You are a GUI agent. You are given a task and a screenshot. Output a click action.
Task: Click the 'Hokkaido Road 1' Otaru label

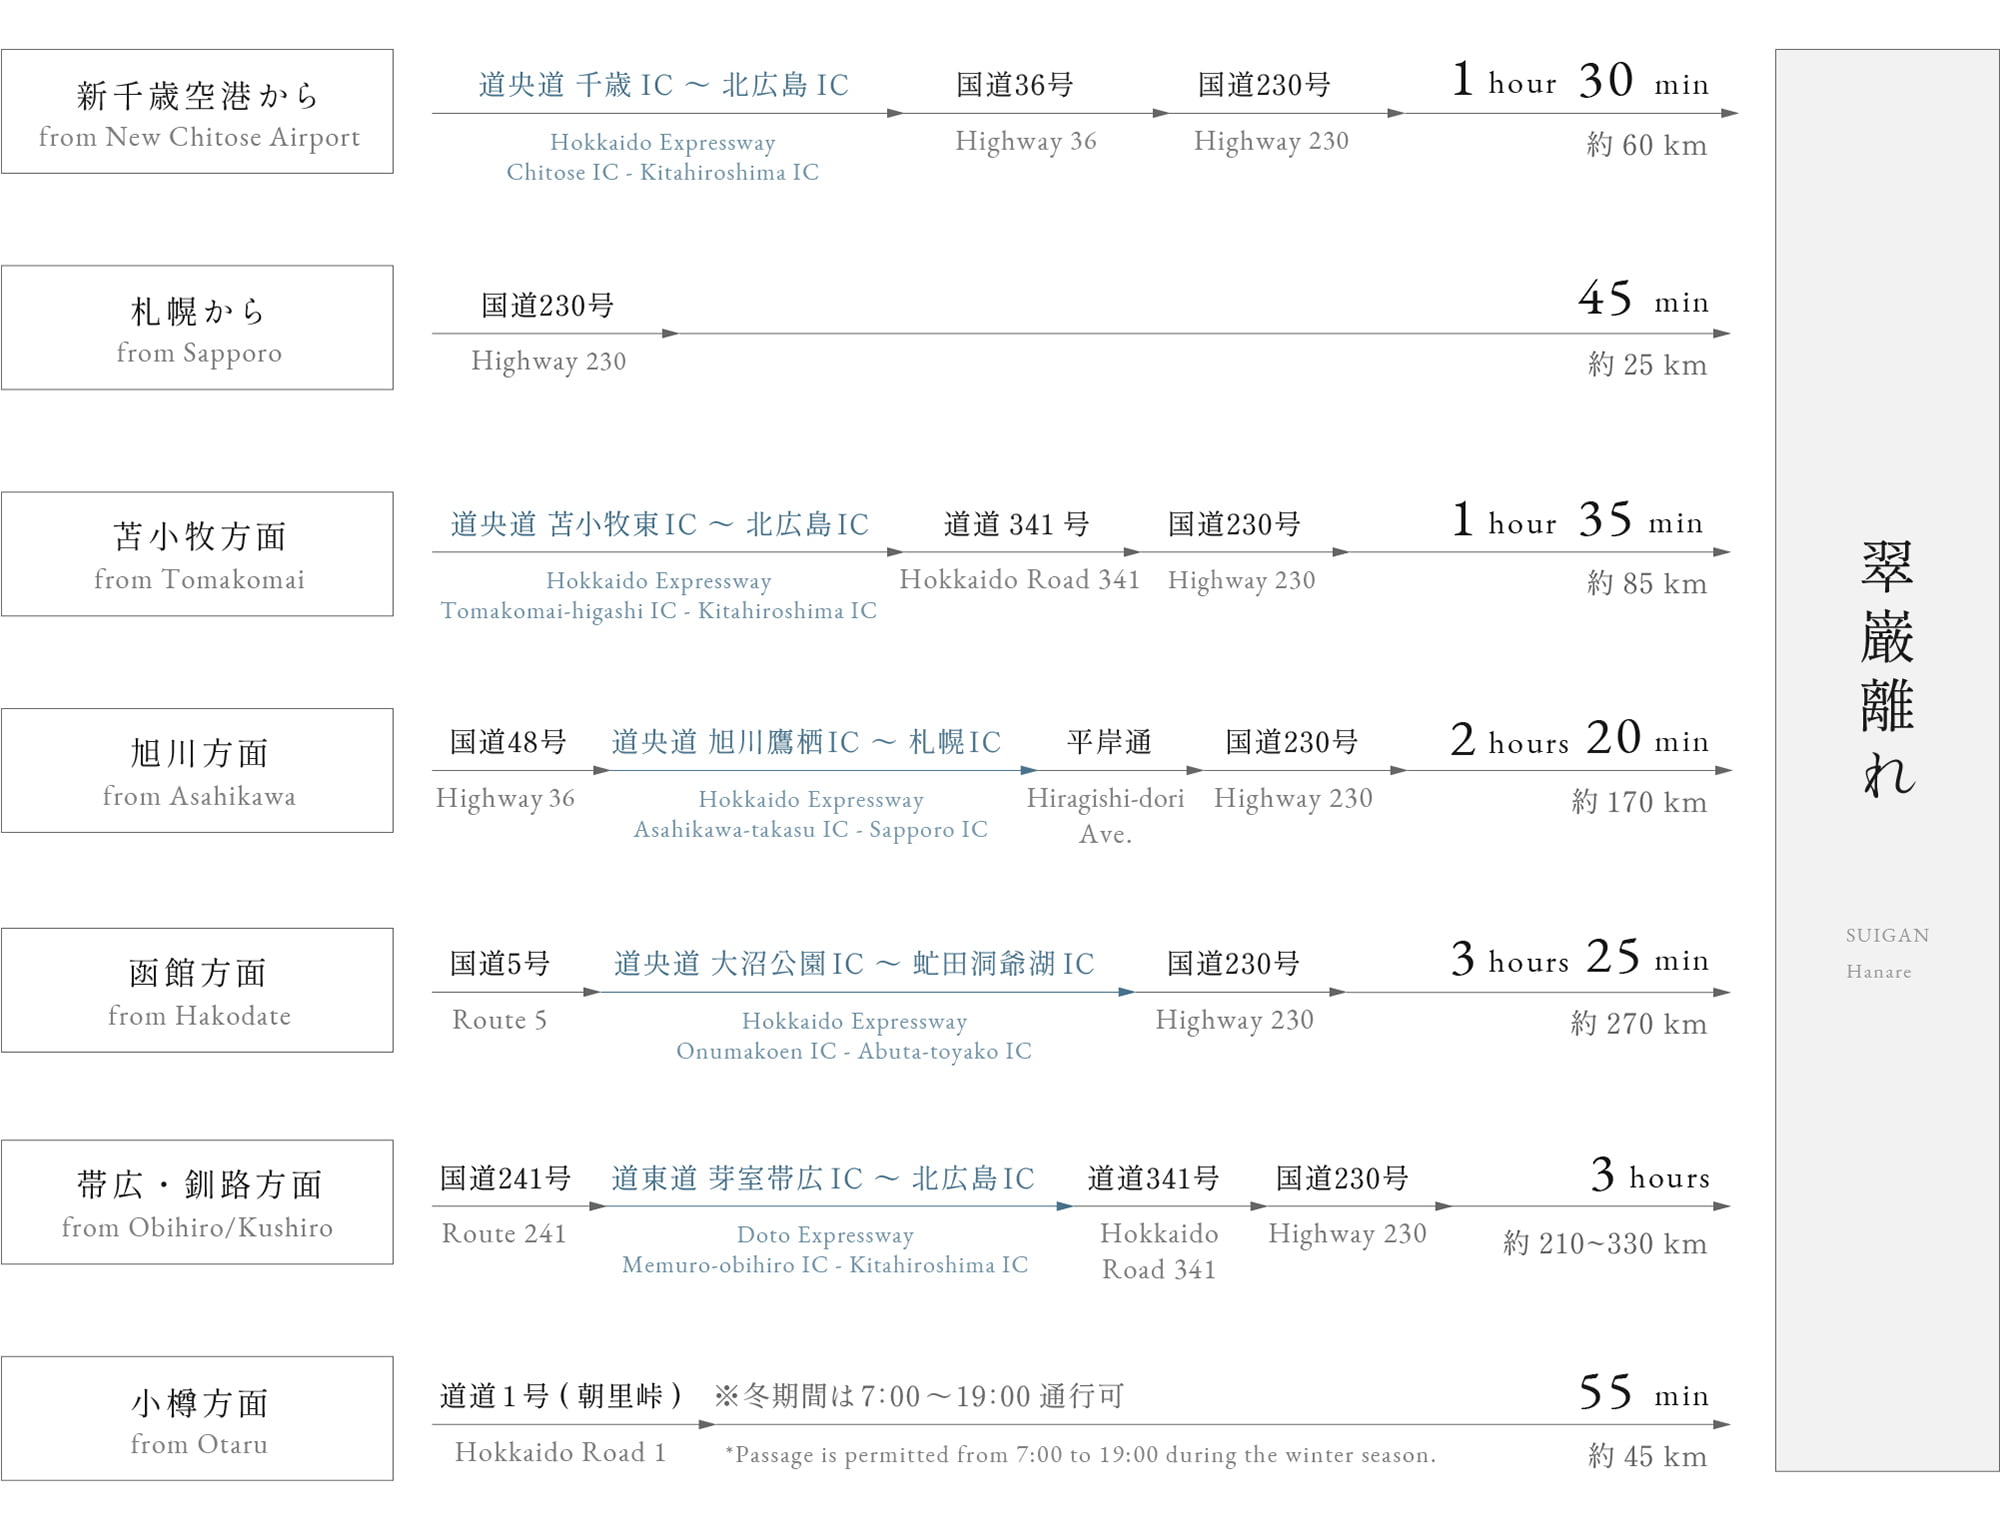coord(560,1452)
